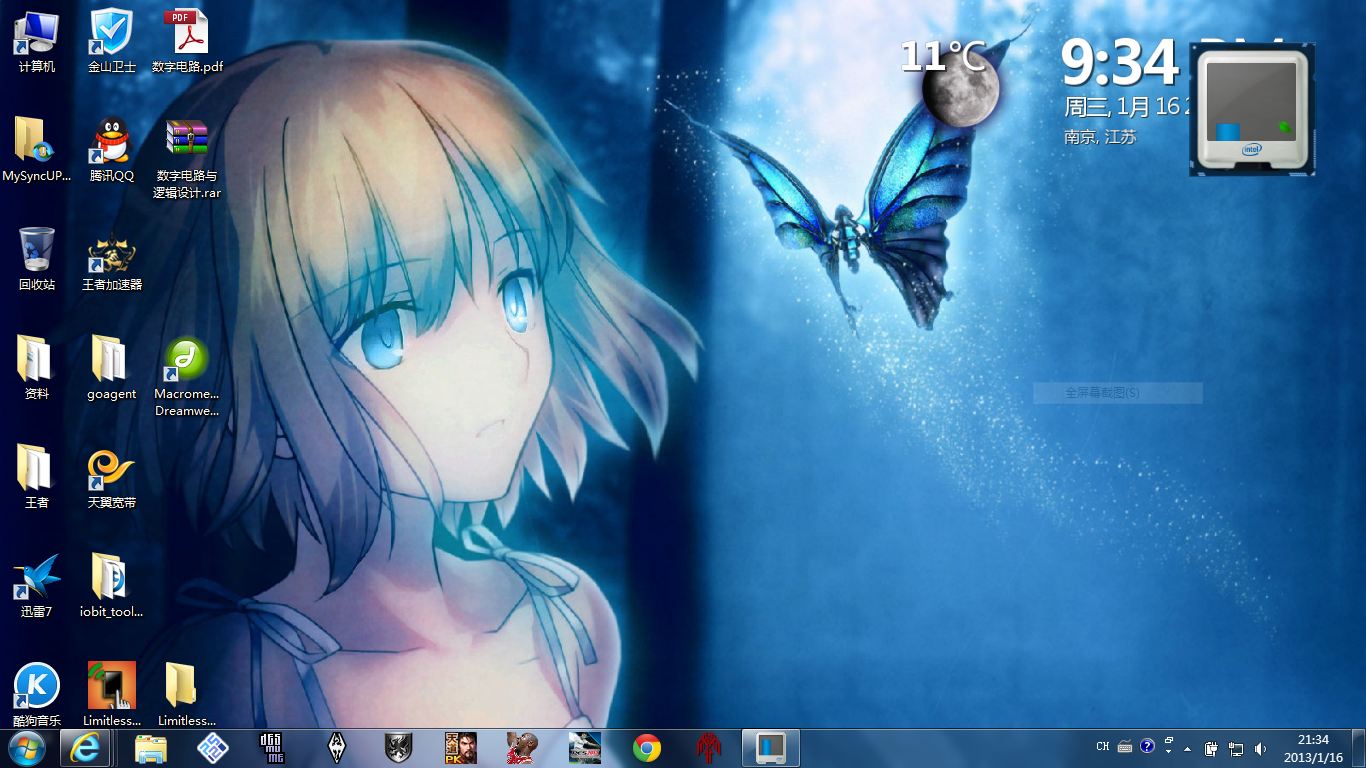Select the goagent folder
The width and height of the screenshot is (1366, 768).
pos(111,368)
